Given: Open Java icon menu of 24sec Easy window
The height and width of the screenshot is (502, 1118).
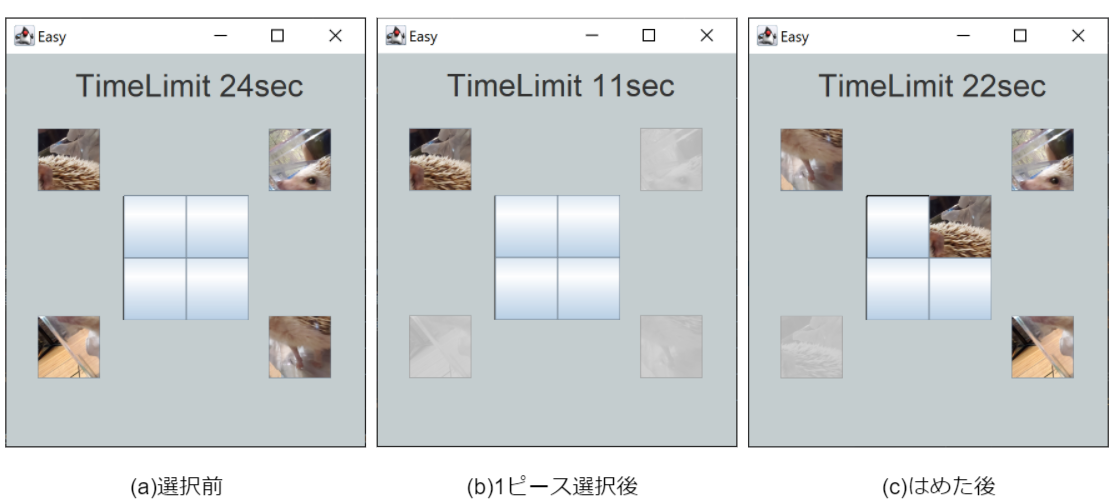Looking at the screenshot, I should [x=24, y=36].
